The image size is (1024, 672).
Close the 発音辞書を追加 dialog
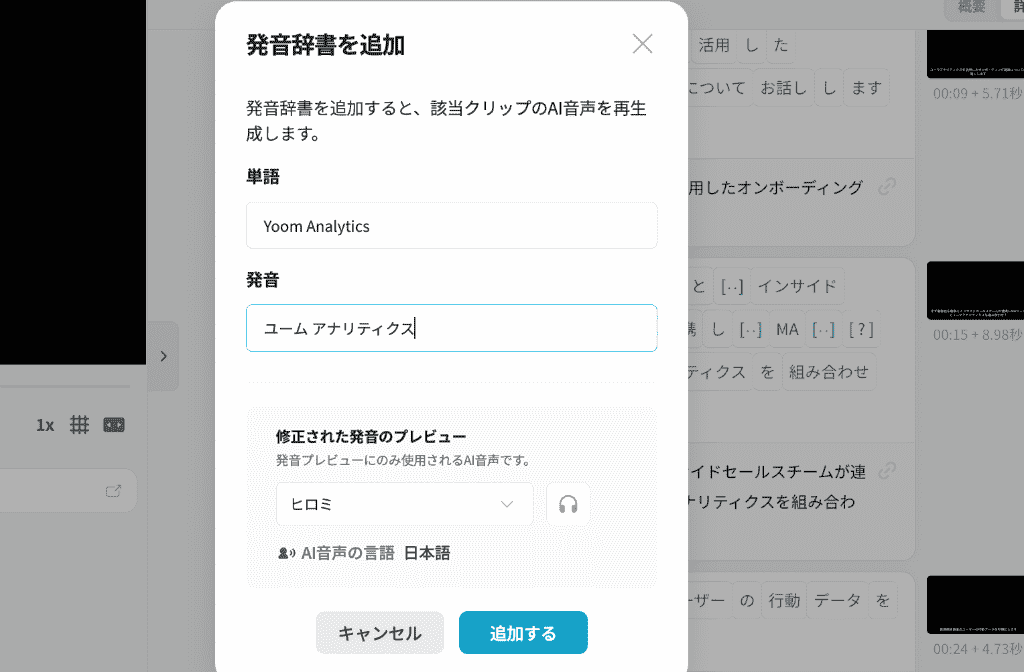(643, 44)
